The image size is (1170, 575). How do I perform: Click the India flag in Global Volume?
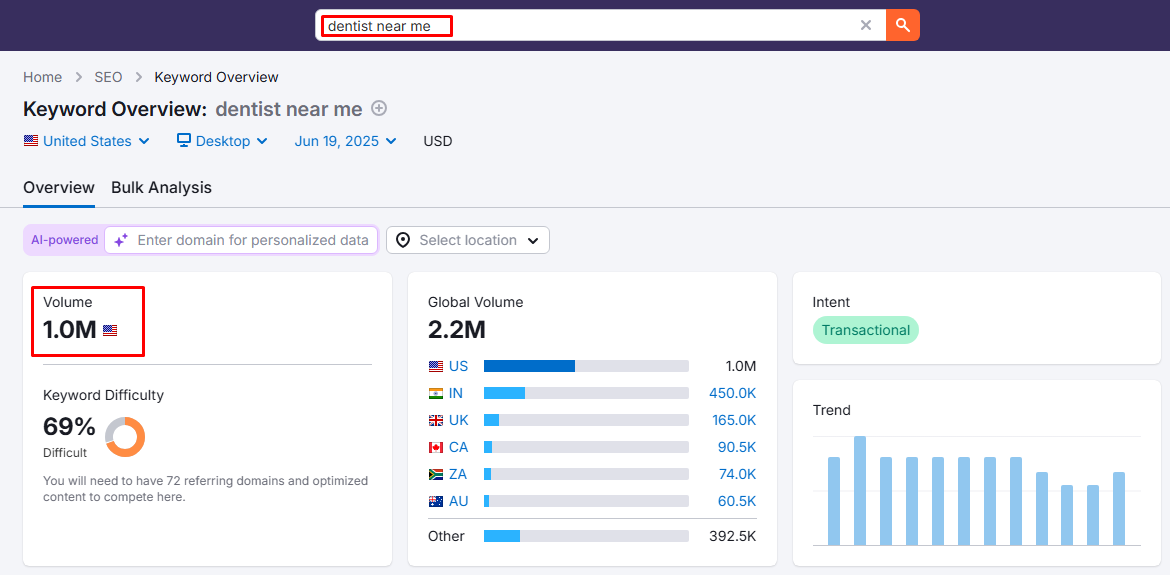pos(436,393)
